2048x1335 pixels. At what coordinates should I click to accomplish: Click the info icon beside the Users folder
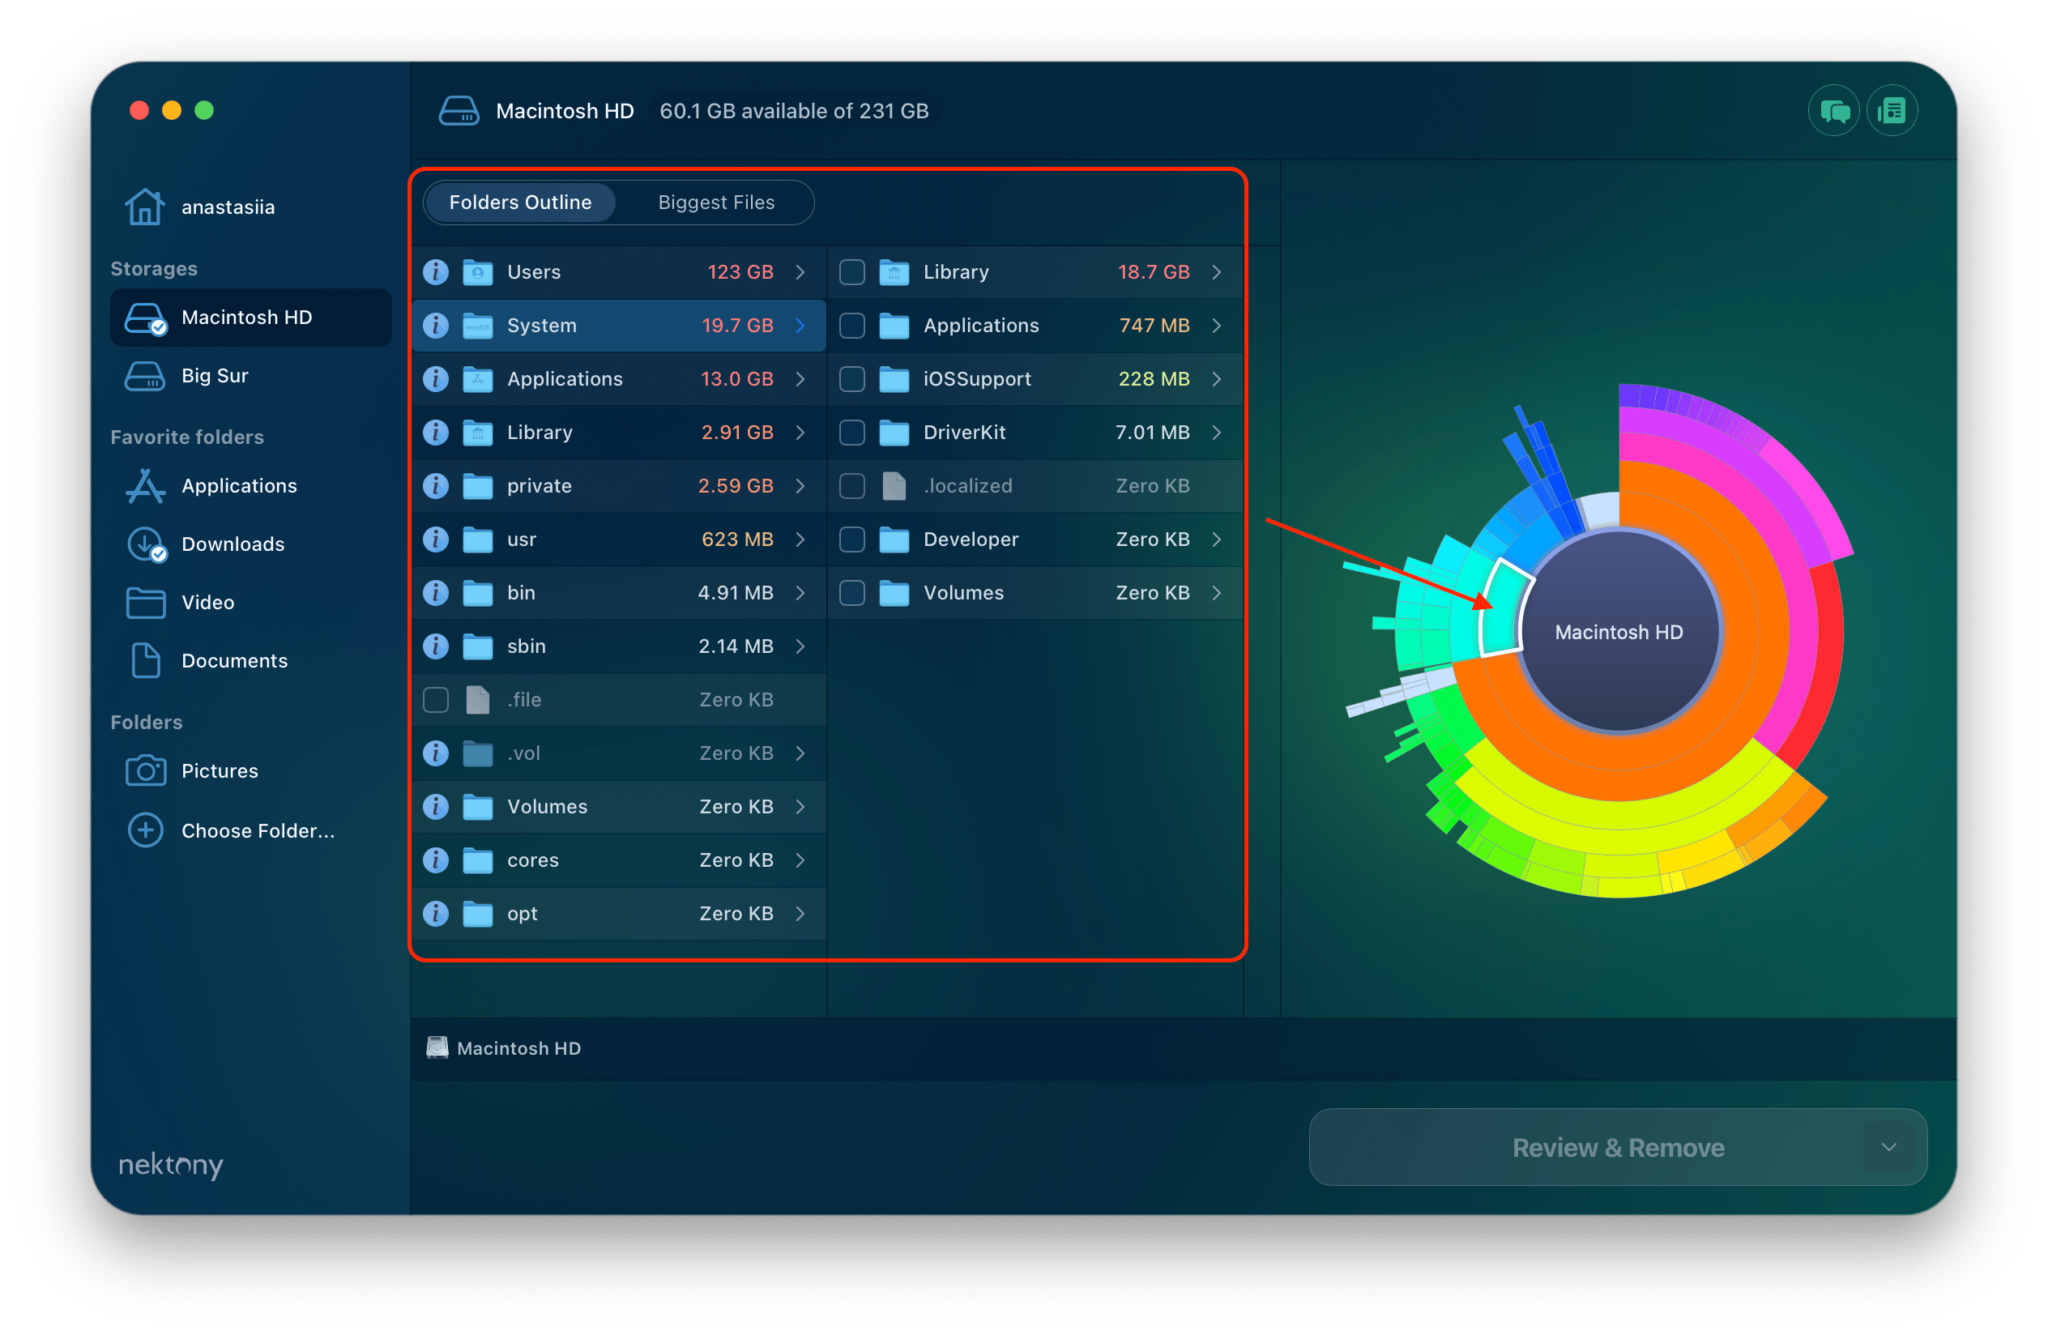pyautogui.click(x=436, y=271)
